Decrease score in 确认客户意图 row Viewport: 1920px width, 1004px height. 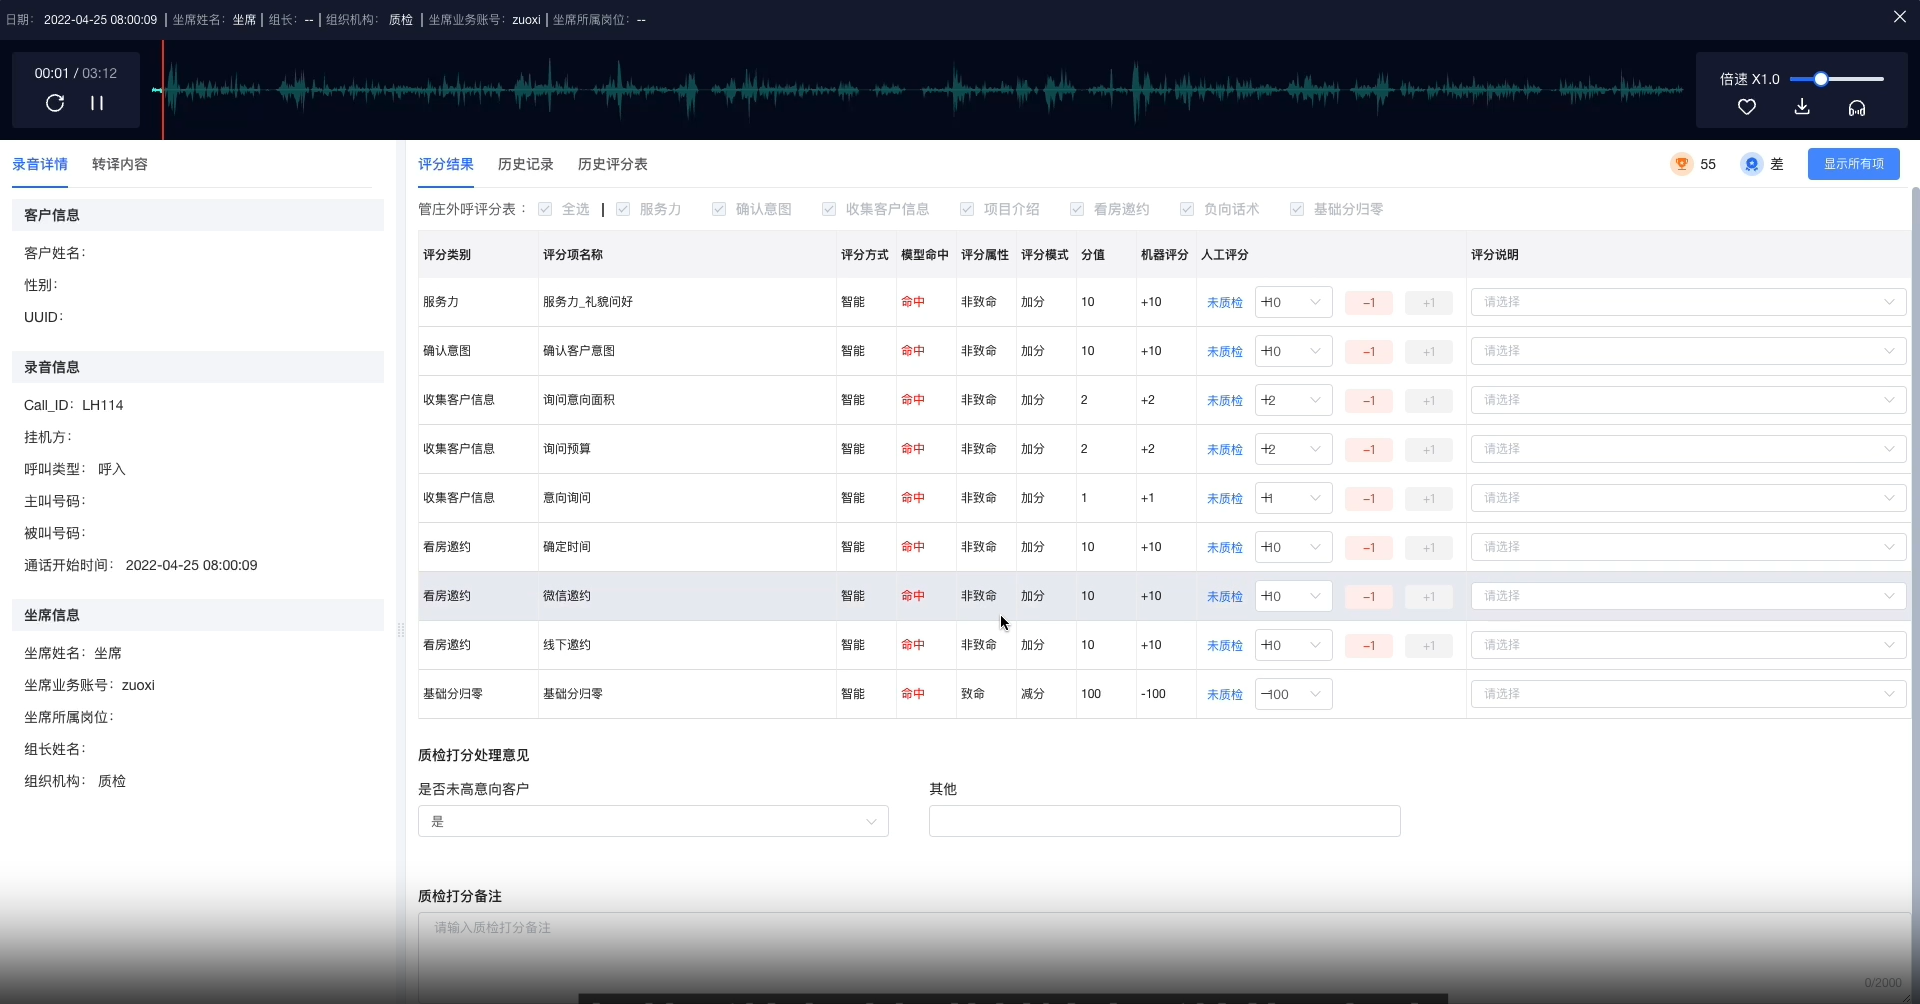[1369, 352]
